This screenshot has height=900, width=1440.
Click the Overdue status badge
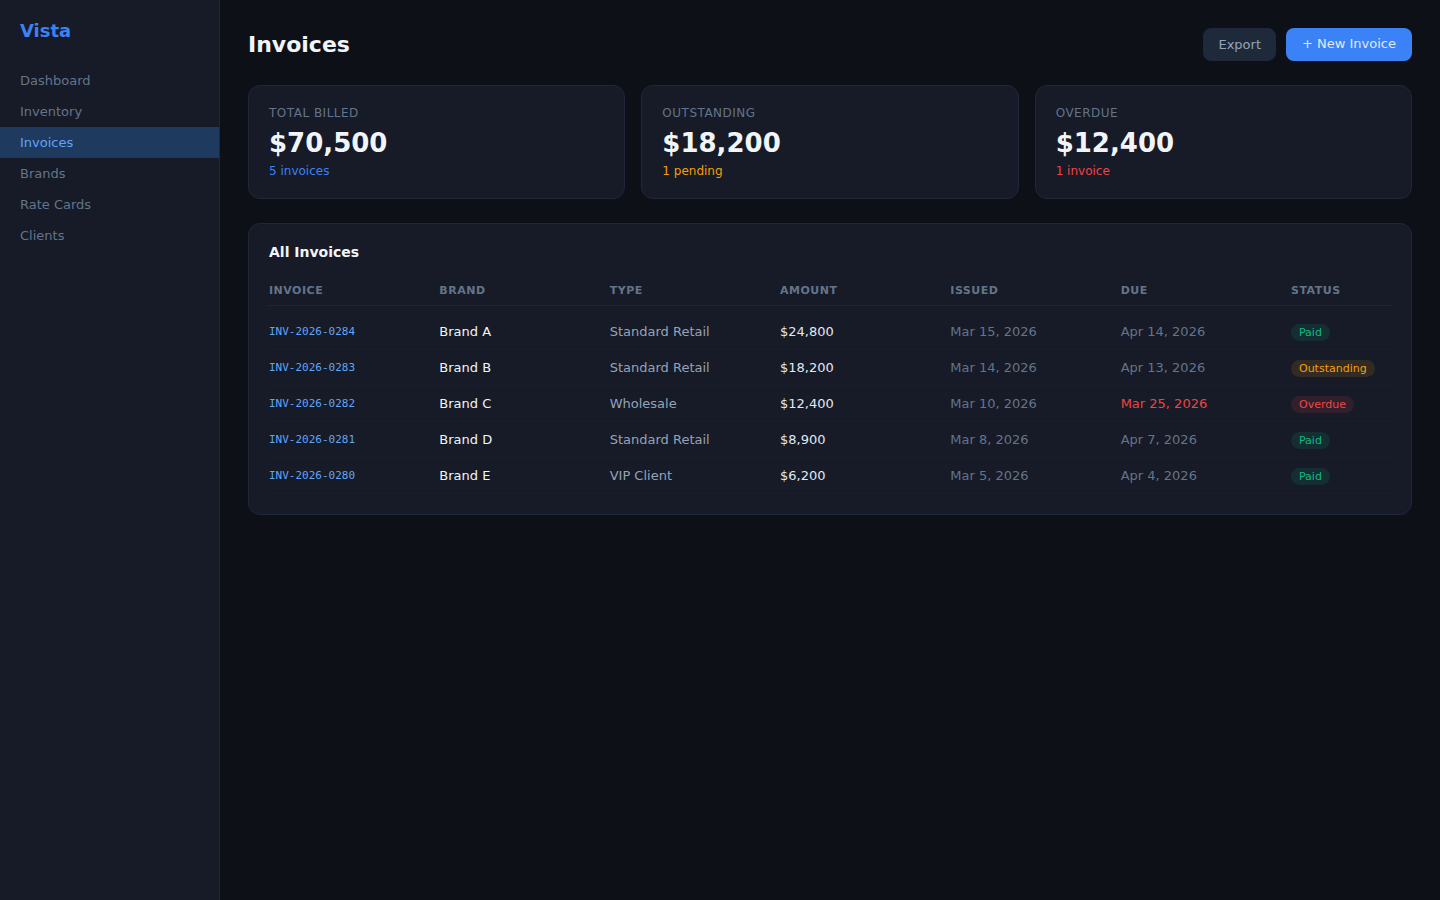1321,405
